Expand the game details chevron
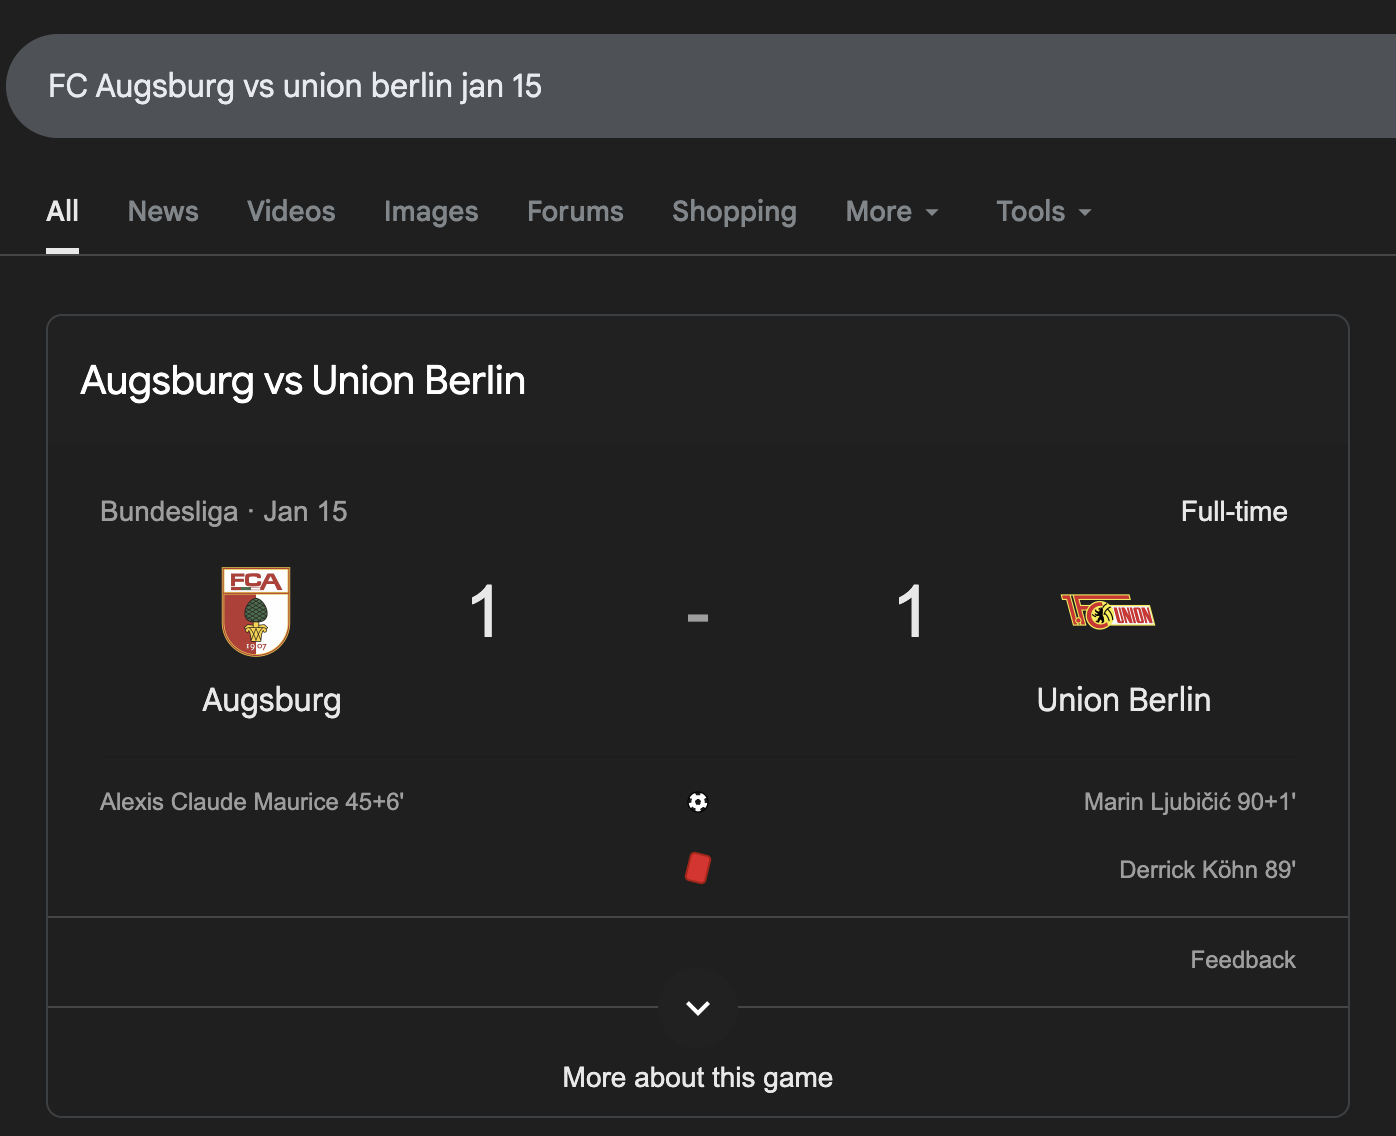Image resolution: width=1396 pixels, height=1136 pixels. click(x=698, y=1008)
